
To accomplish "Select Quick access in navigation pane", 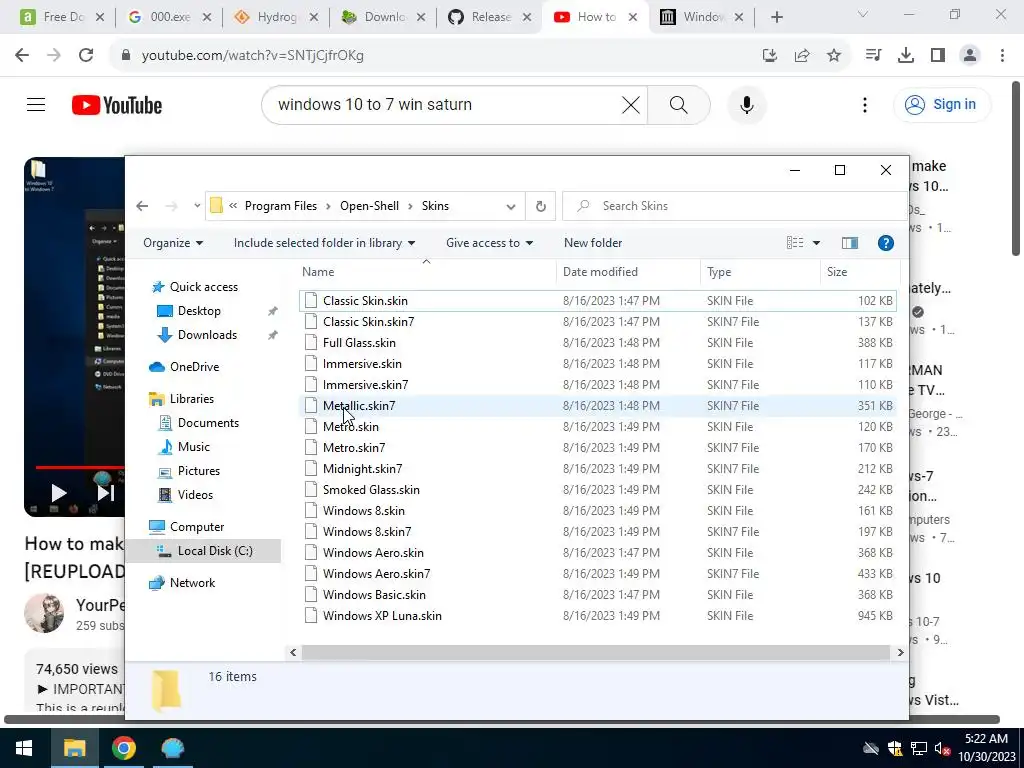I will tap(204, 287).
